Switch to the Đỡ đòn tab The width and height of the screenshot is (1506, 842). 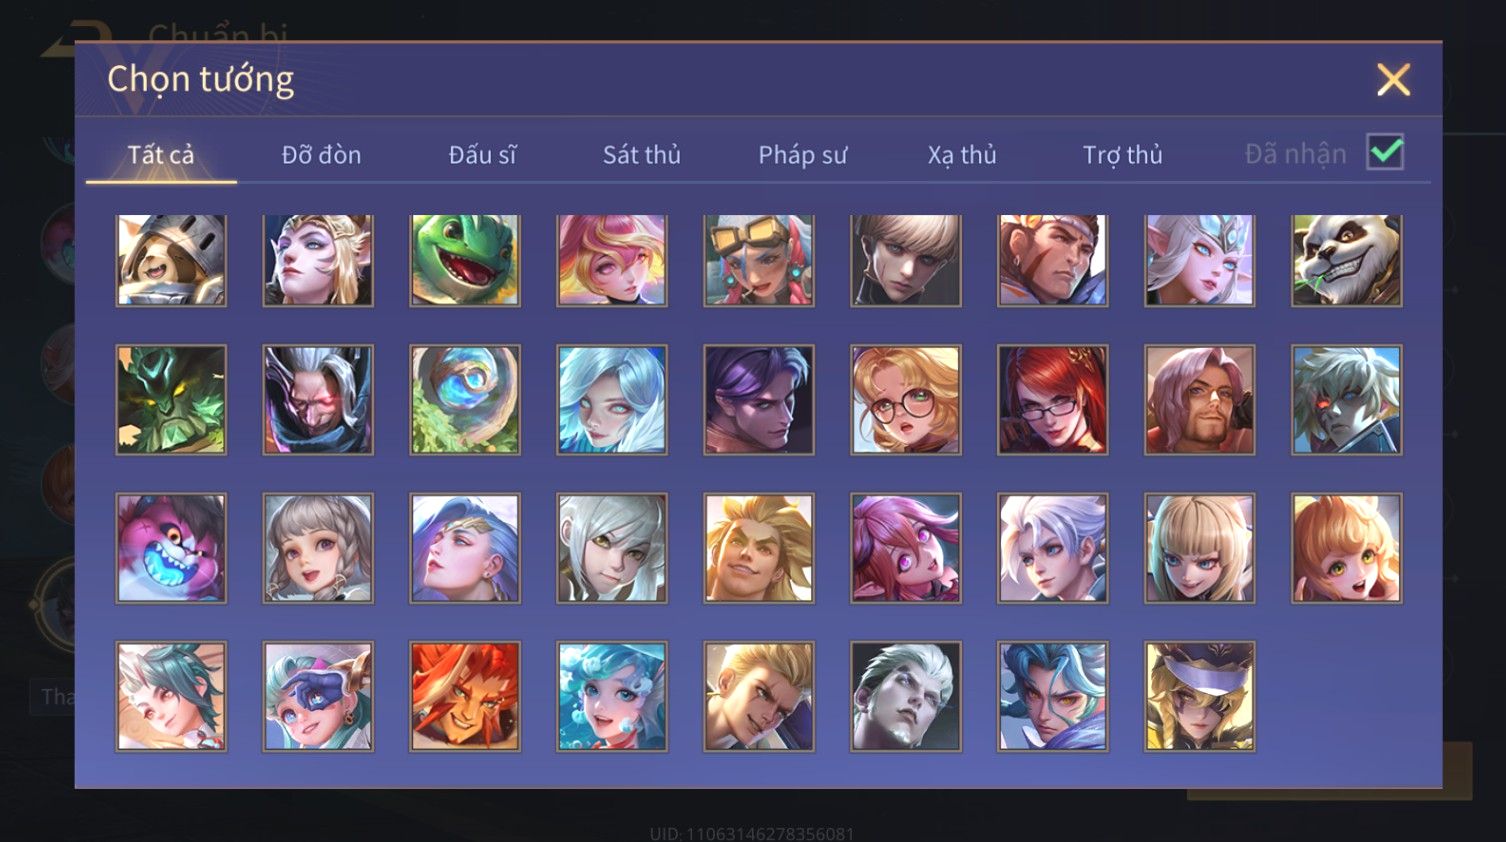[x=321, y=155]
